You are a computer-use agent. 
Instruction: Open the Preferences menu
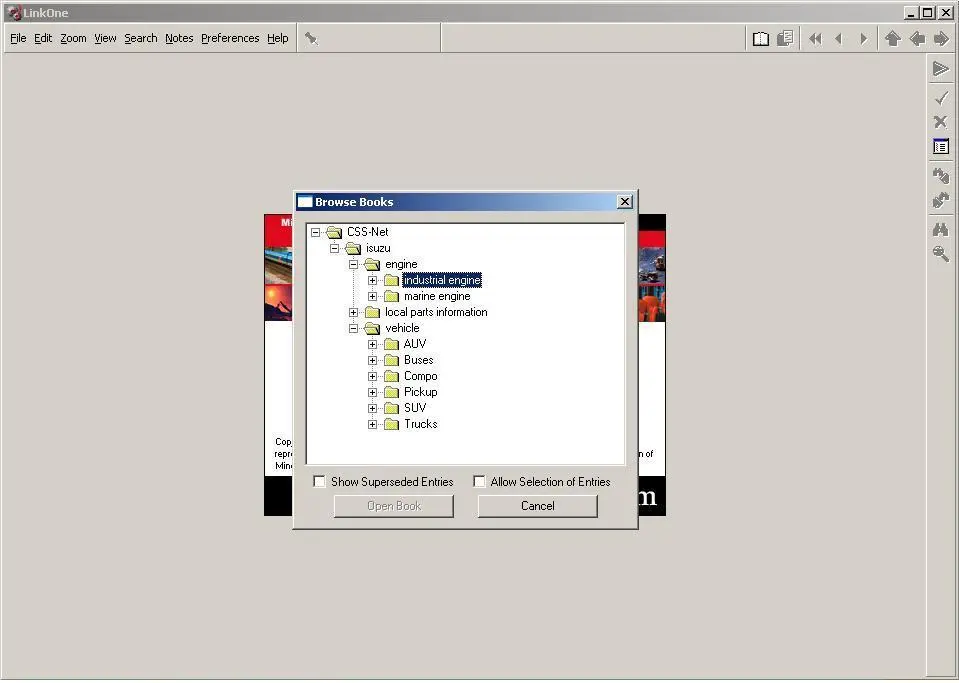coord(230,39)
